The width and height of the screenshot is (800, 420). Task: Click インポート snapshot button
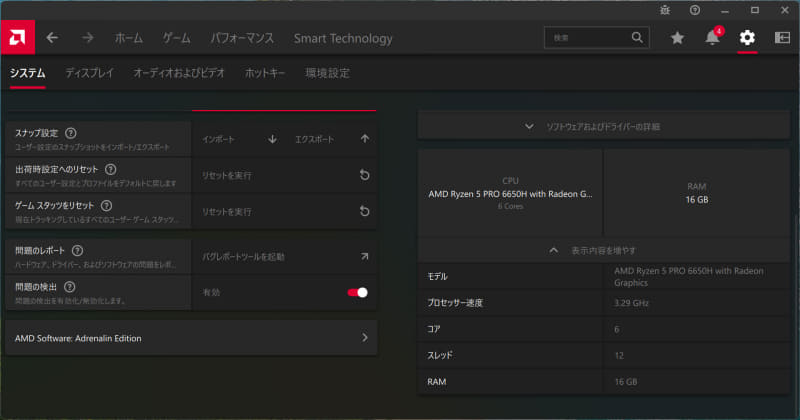[x=239, y=139]
